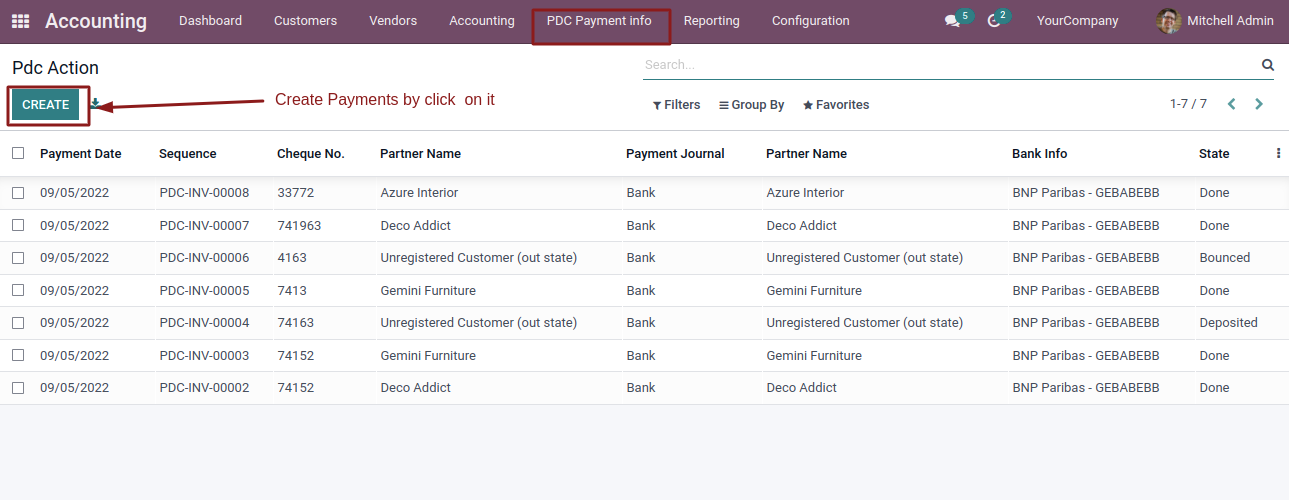Click cheque number 741963

click(299, 226)
